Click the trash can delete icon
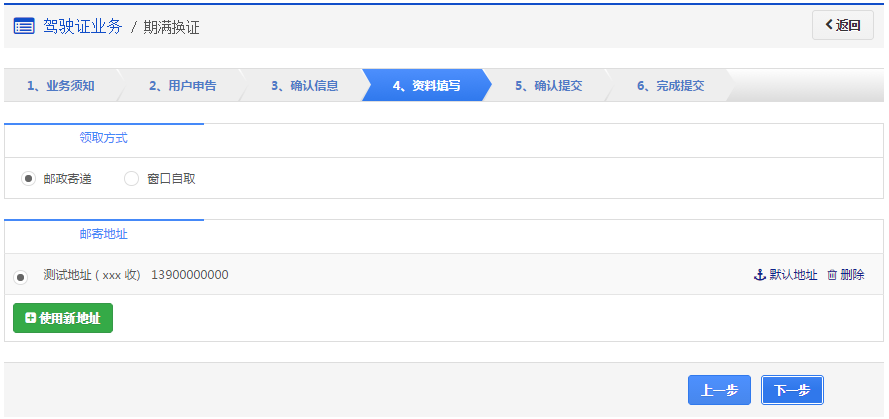 (832, 275)
